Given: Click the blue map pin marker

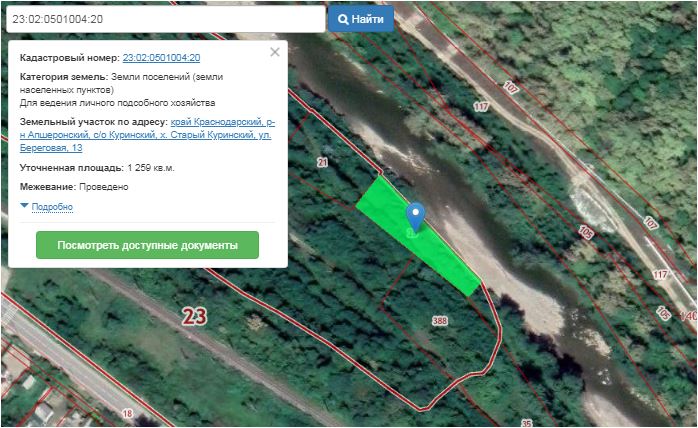Looking at the screenshot, I should coord(415,217).
